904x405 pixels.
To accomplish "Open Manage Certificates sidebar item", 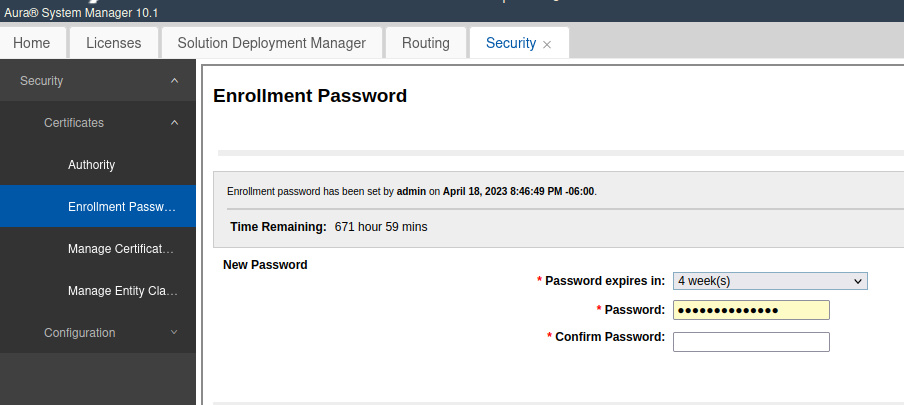I will pos(122,249).
